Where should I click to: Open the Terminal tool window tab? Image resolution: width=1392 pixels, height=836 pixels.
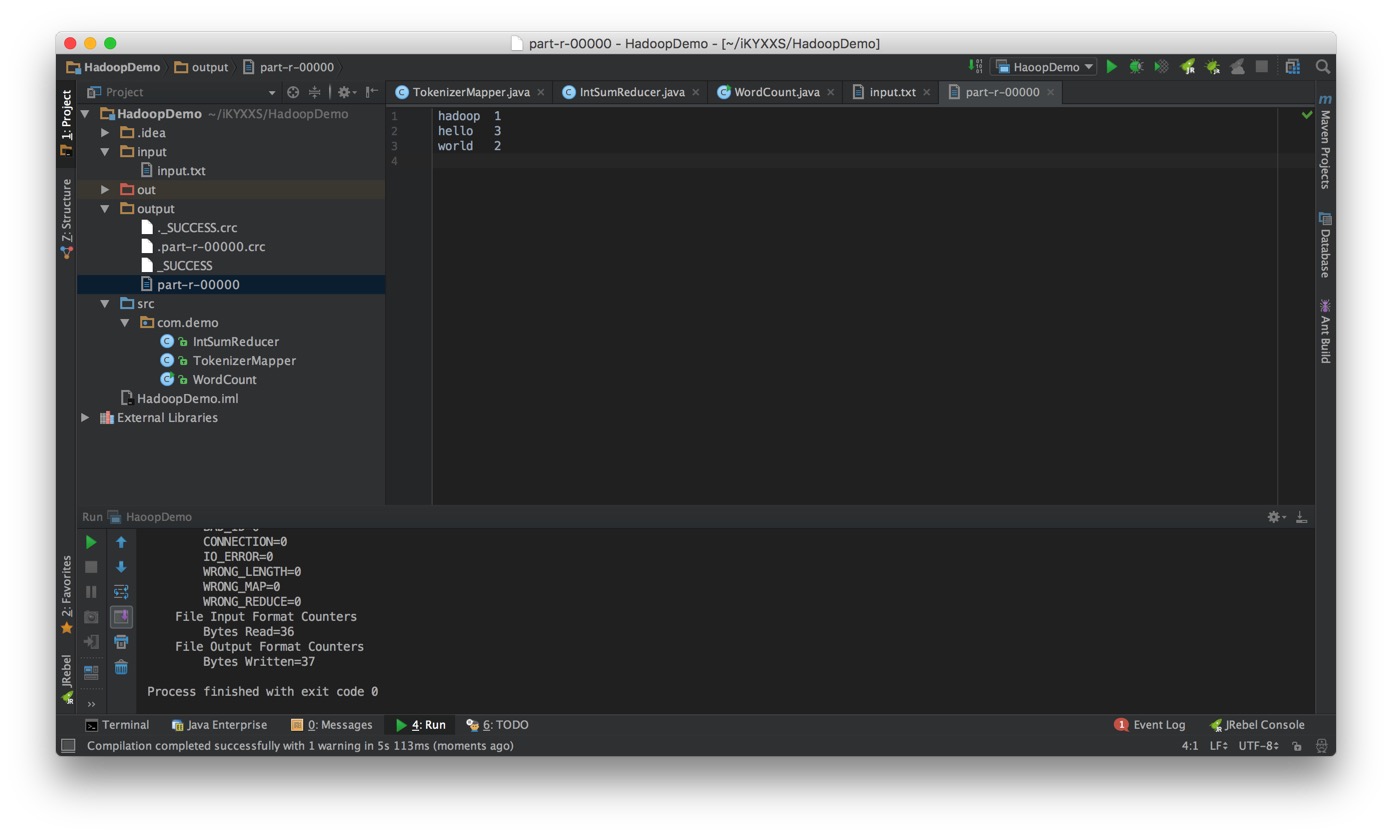pos(117,725)
